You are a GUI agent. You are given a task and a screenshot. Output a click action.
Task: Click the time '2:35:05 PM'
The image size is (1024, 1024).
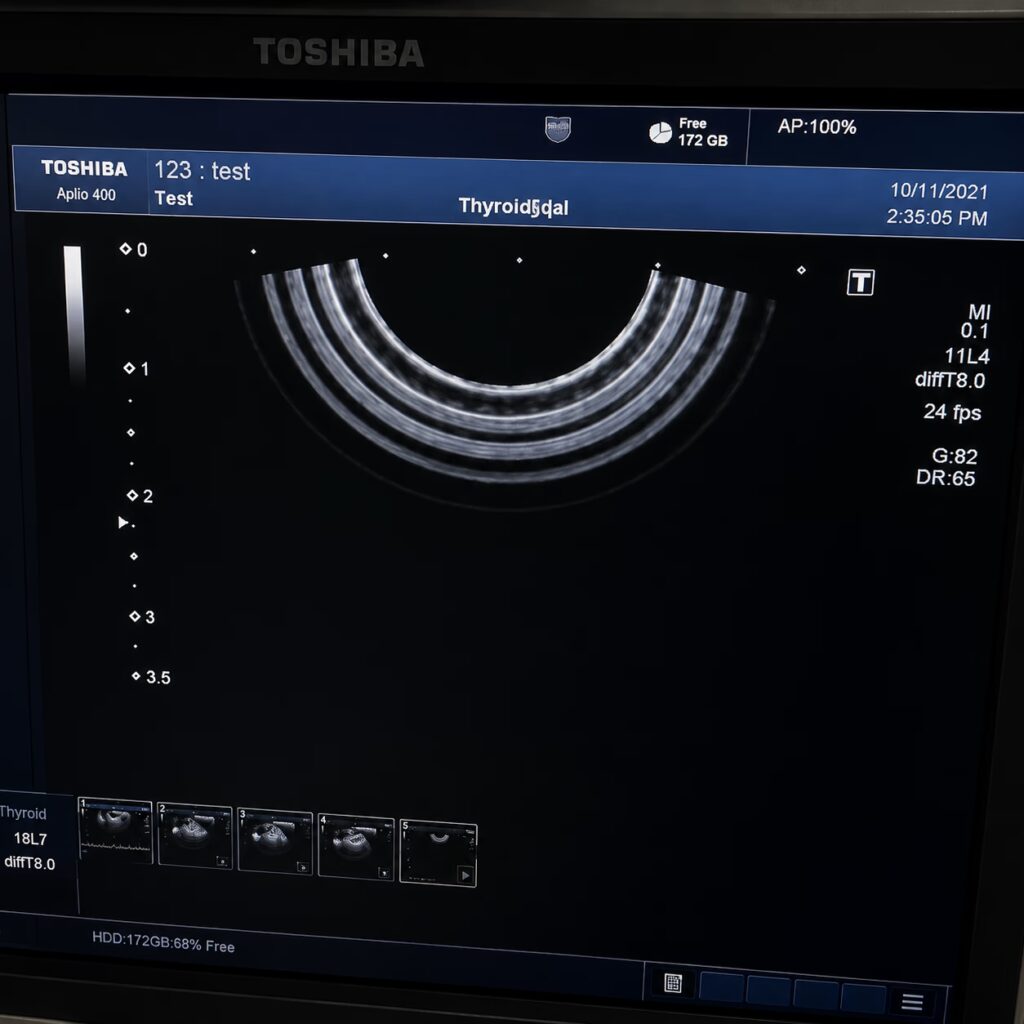936,217
